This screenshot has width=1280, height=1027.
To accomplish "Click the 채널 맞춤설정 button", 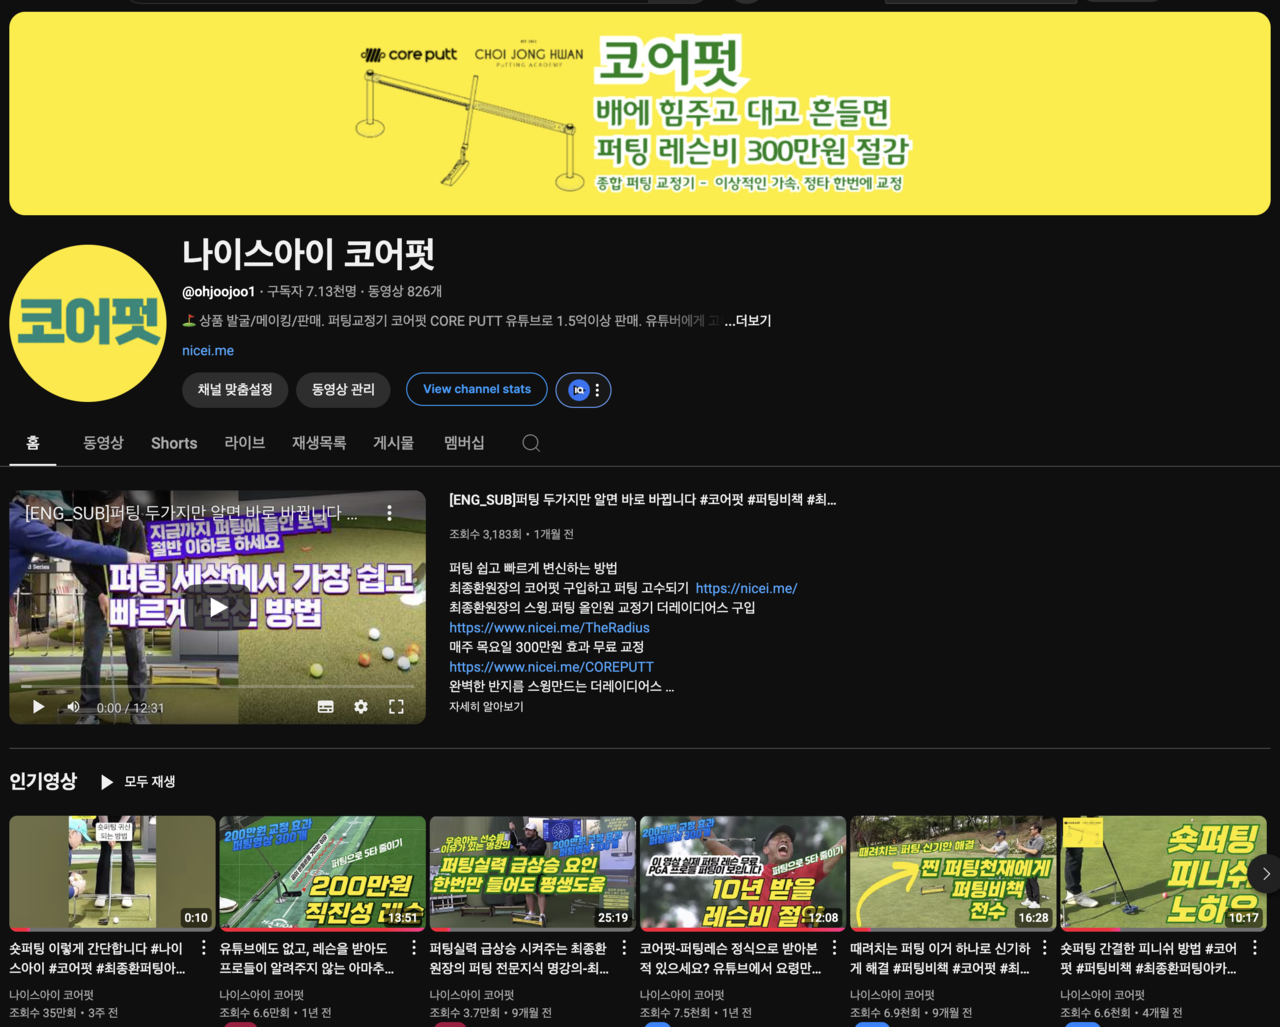I will pos(235,390).
